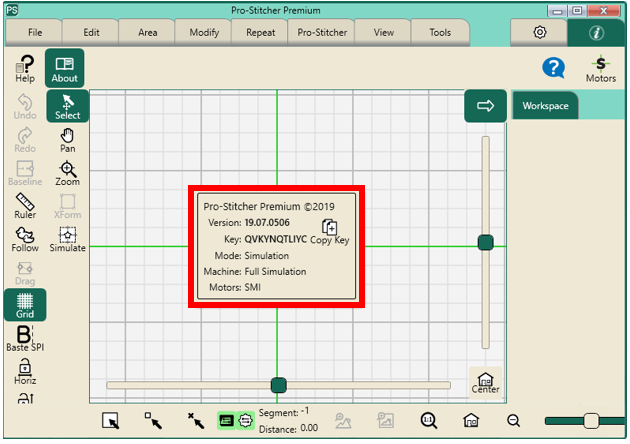This screenshot has height=444, width=630.
Task: Open the Motors status indicator
Action: point(600,69)
